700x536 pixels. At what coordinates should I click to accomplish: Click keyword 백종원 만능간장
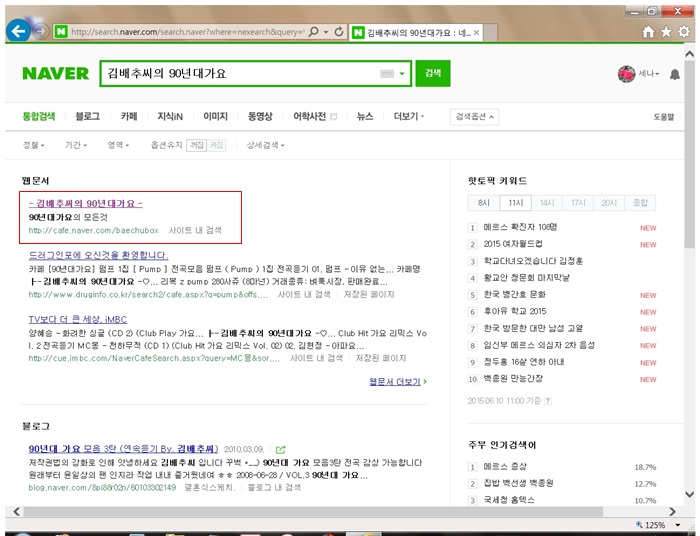click(x=513, y=379)
